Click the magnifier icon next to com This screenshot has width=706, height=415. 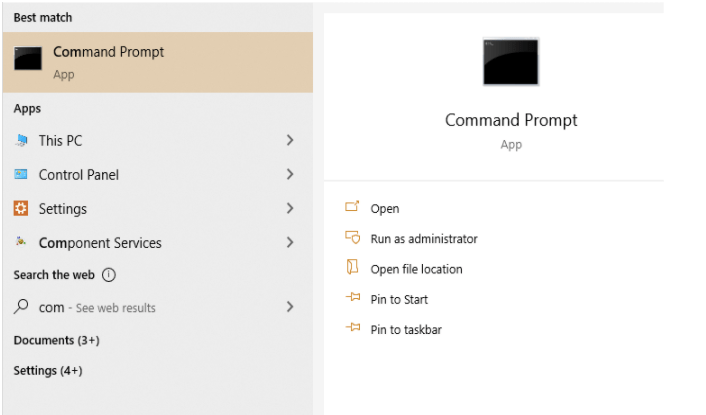pyautogui.click(x=21, y=307)
